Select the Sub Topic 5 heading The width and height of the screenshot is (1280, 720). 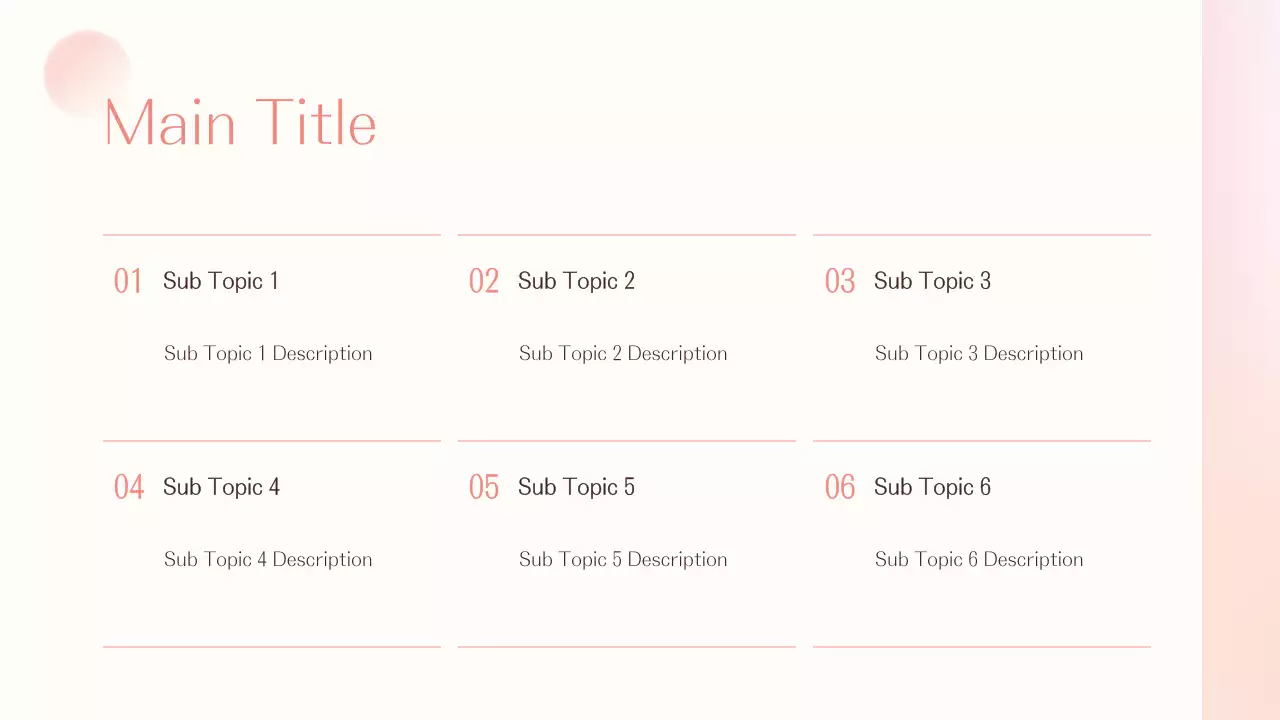(x=576, y=487)
